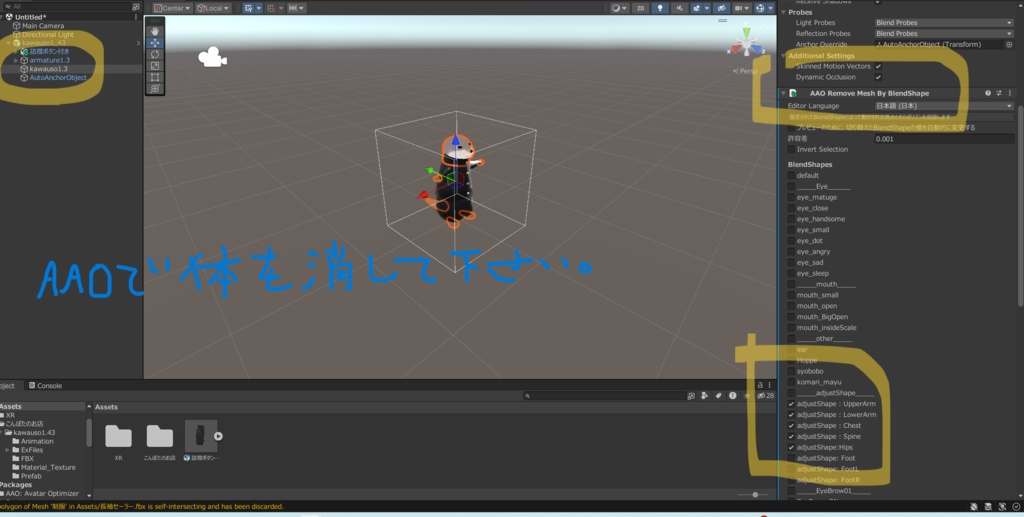Click the favorite star icon in Project
Viewport: 1024px width, 517px height.
coord(746,396)
